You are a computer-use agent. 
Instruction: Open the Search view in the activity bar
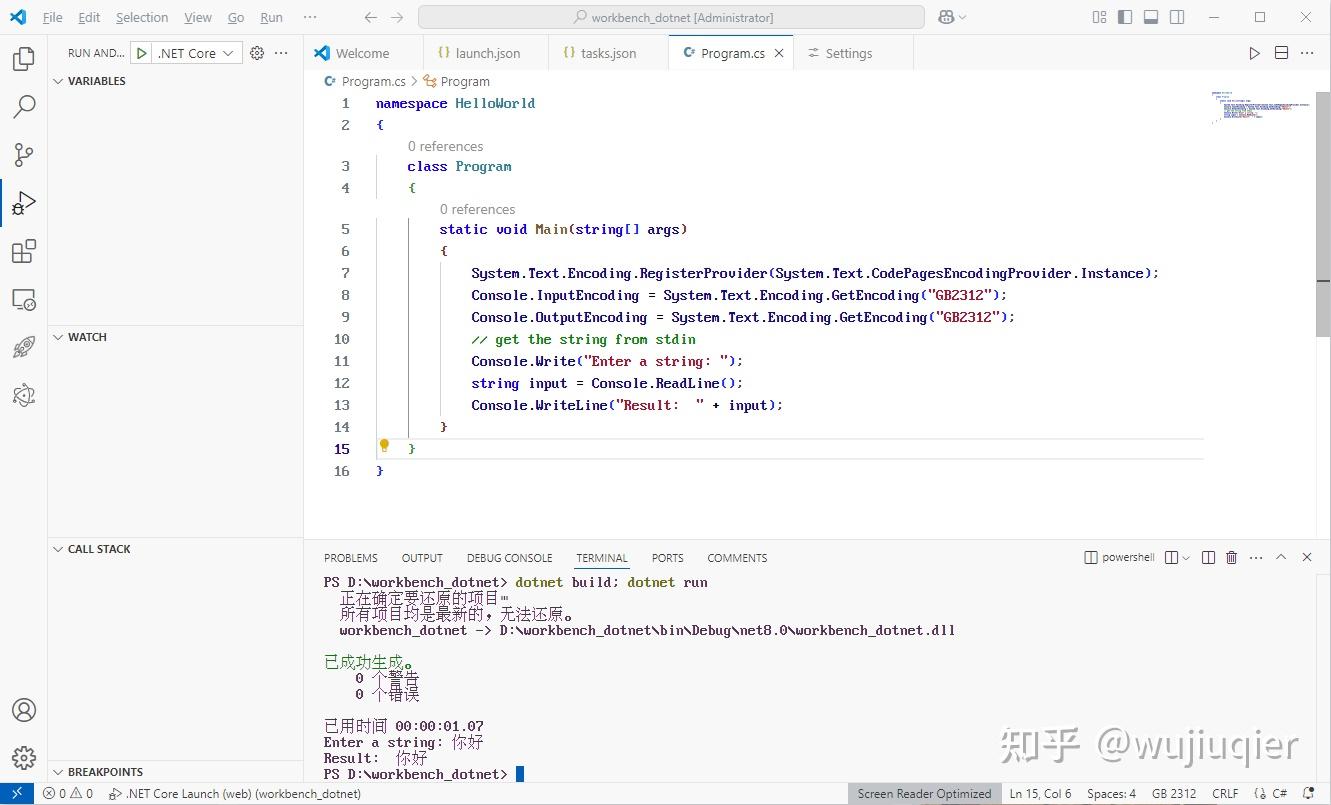pos(24,106)
